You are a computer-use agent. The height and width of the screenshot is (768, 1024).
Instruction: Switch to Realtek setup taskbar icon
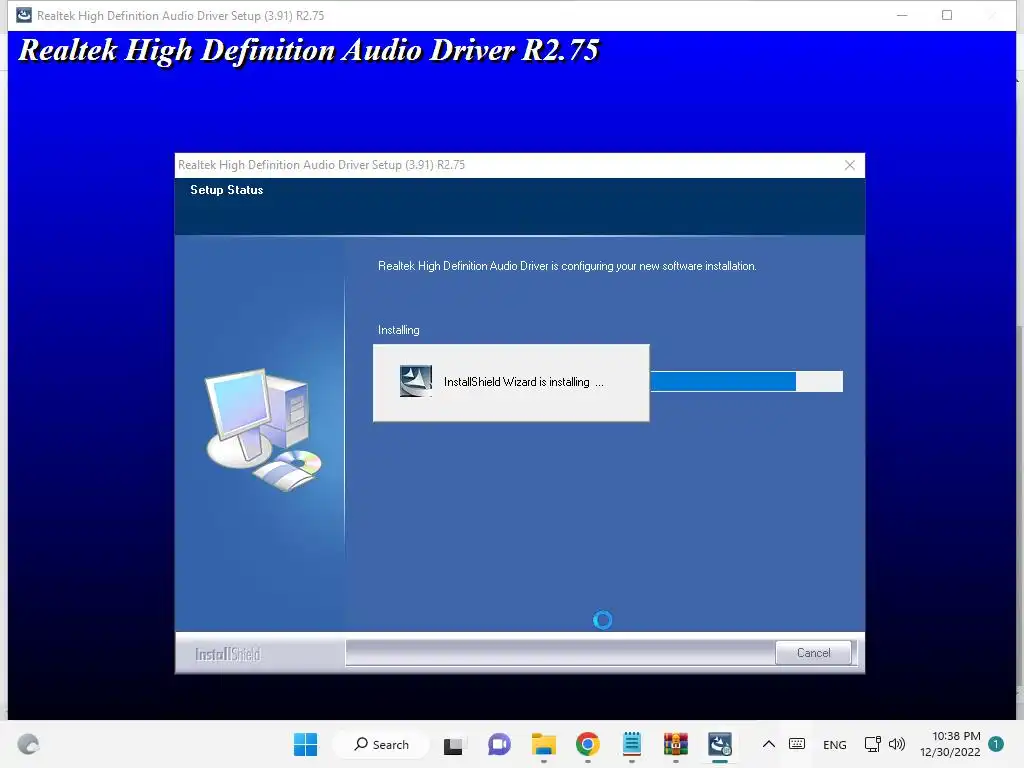[720, 744]
